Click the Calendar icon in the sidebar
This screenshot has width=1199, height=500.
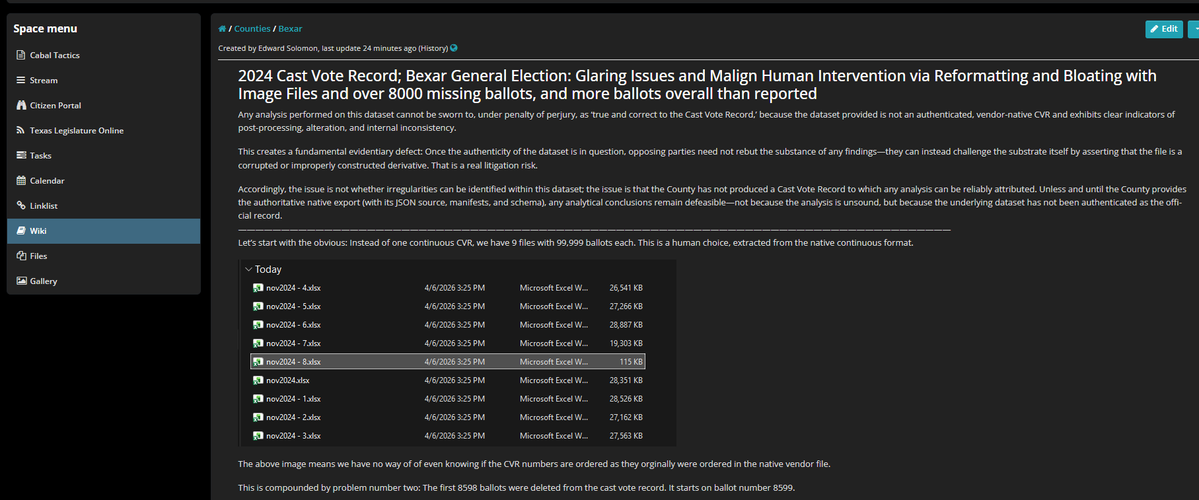click(x=21, y=180)
